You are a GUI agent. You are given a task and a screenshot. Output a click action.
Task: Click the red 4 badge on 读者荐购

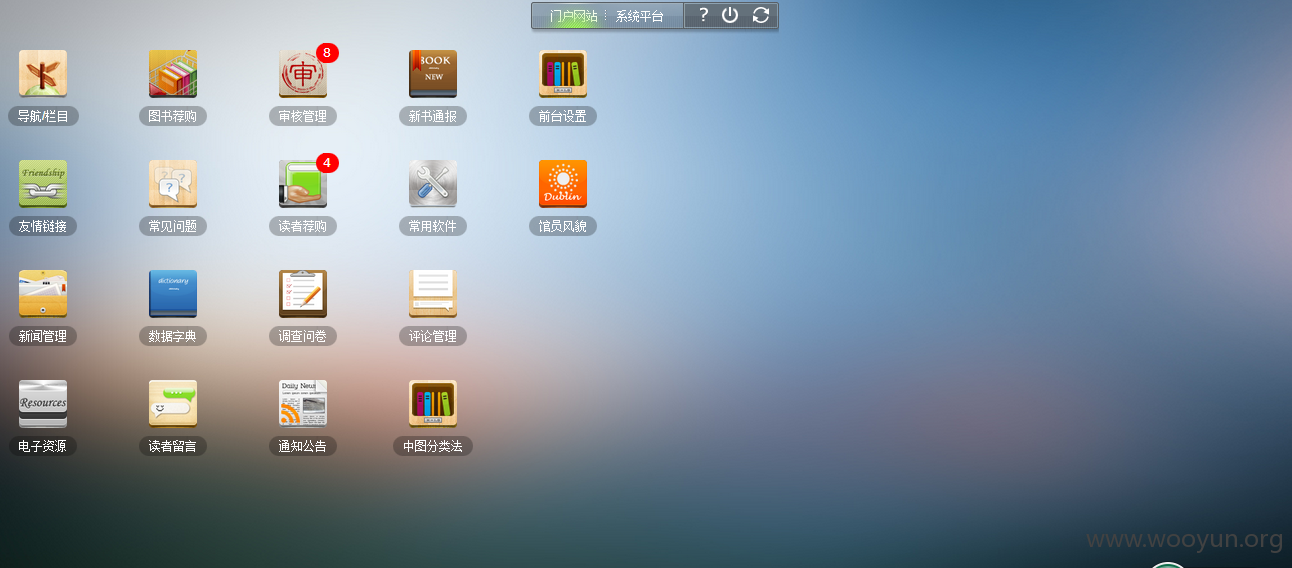coord(327,163)
